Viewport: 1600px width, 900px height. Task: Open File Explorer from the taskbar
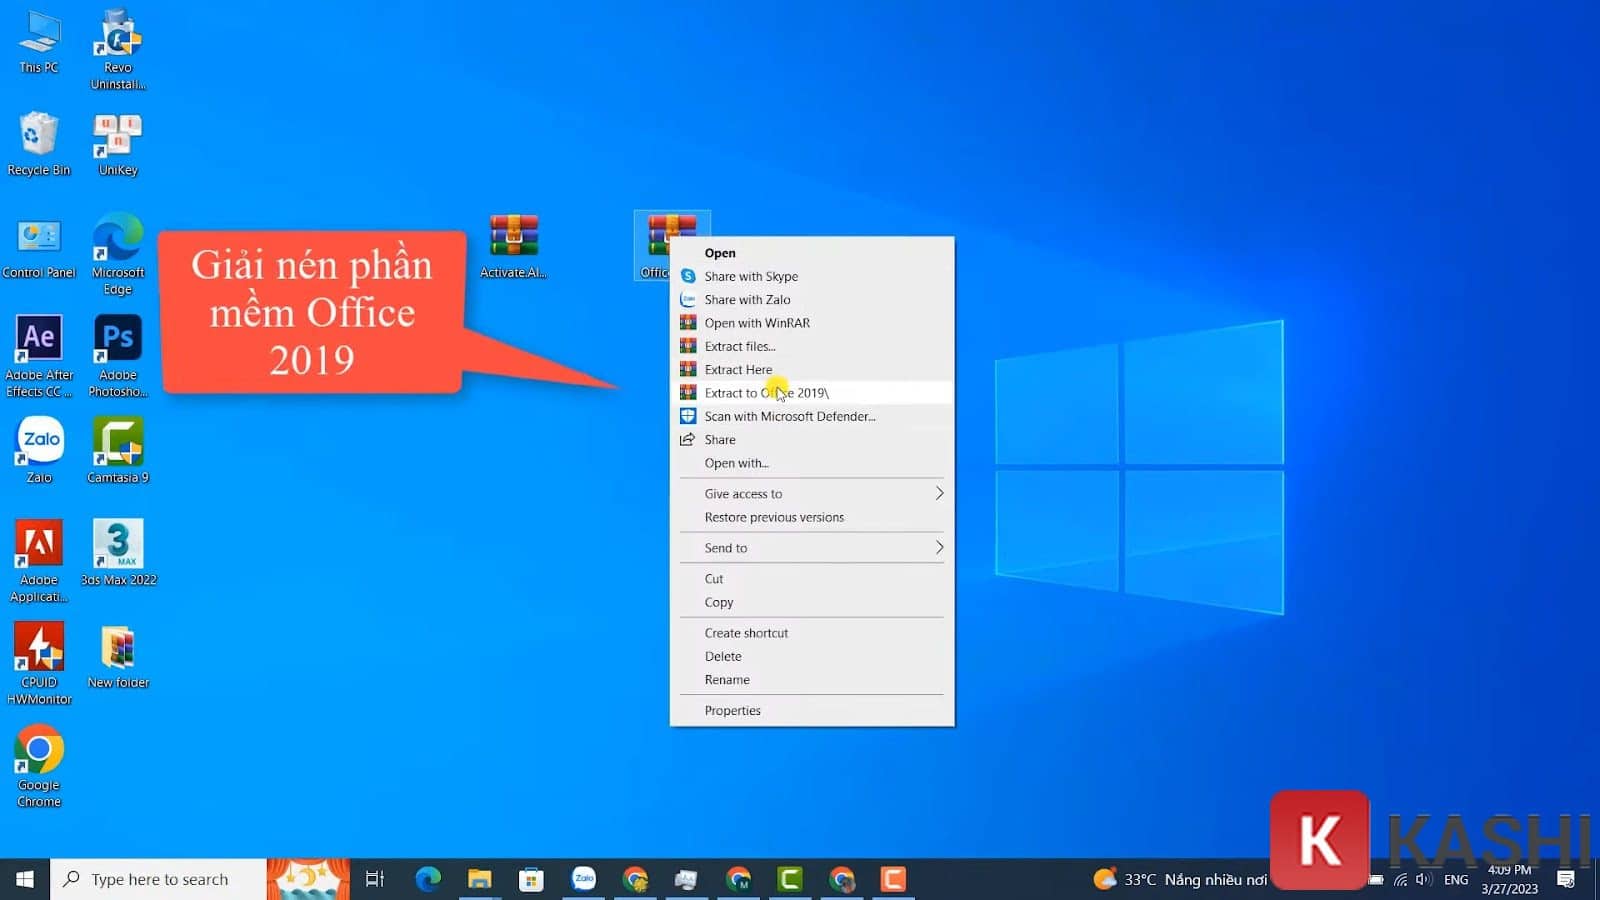(479, 879)
